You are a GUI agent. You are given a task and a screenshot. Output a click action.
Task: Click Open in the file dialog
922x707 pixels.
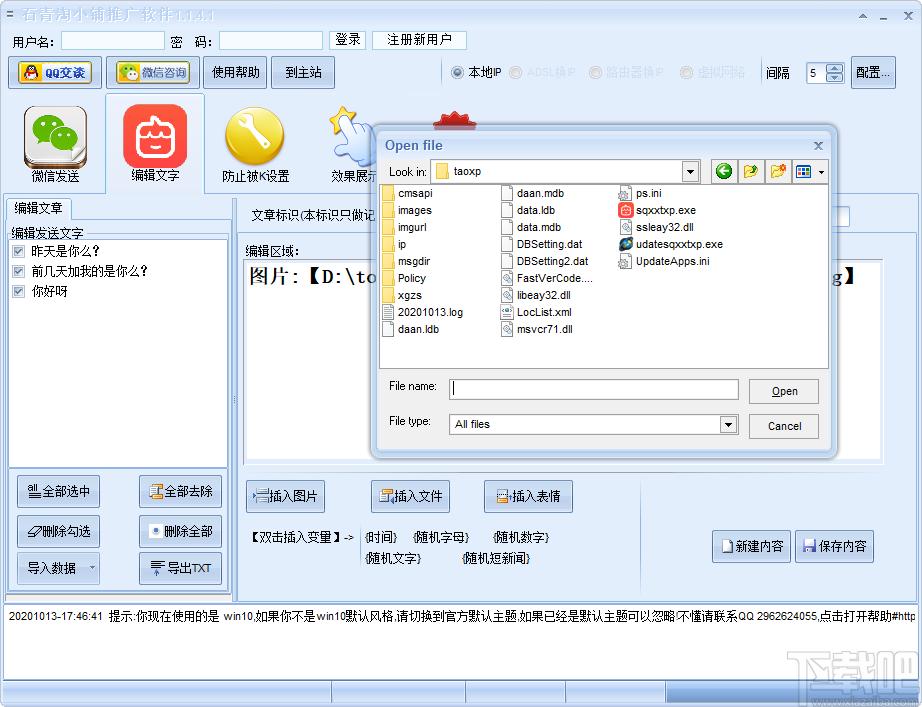point(784,392)
